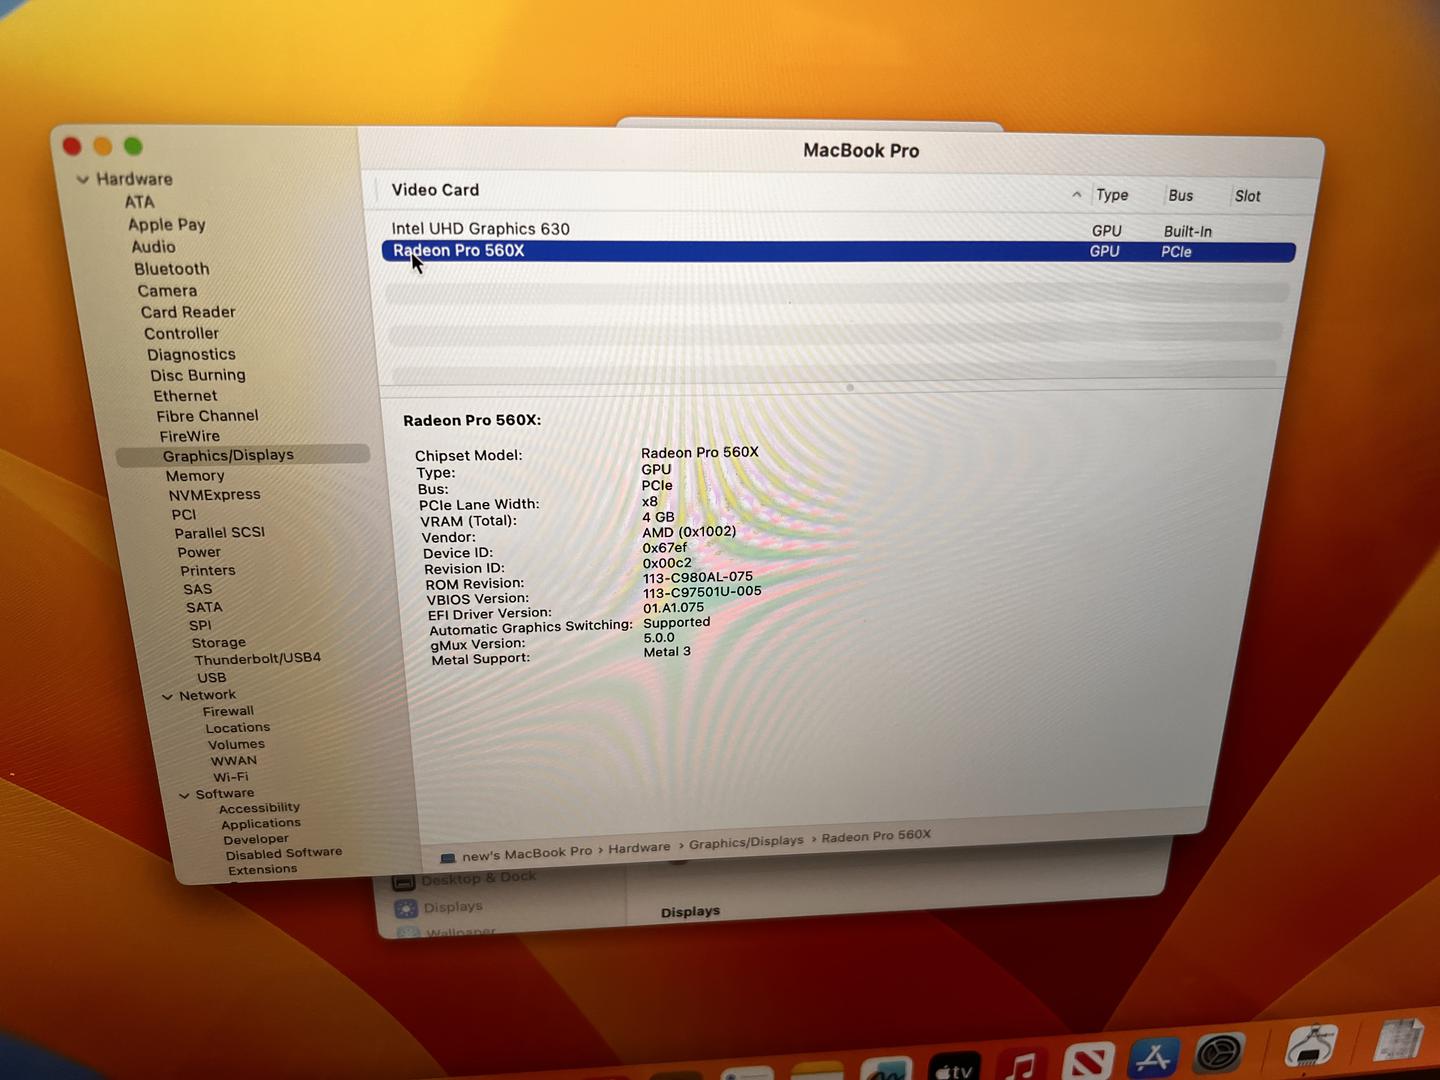Click Radeon Pro 560X in path bar
Image resolution: width=1440 pixels, height=1080 pixels.
pyautogui.click(x=876, y=836)
